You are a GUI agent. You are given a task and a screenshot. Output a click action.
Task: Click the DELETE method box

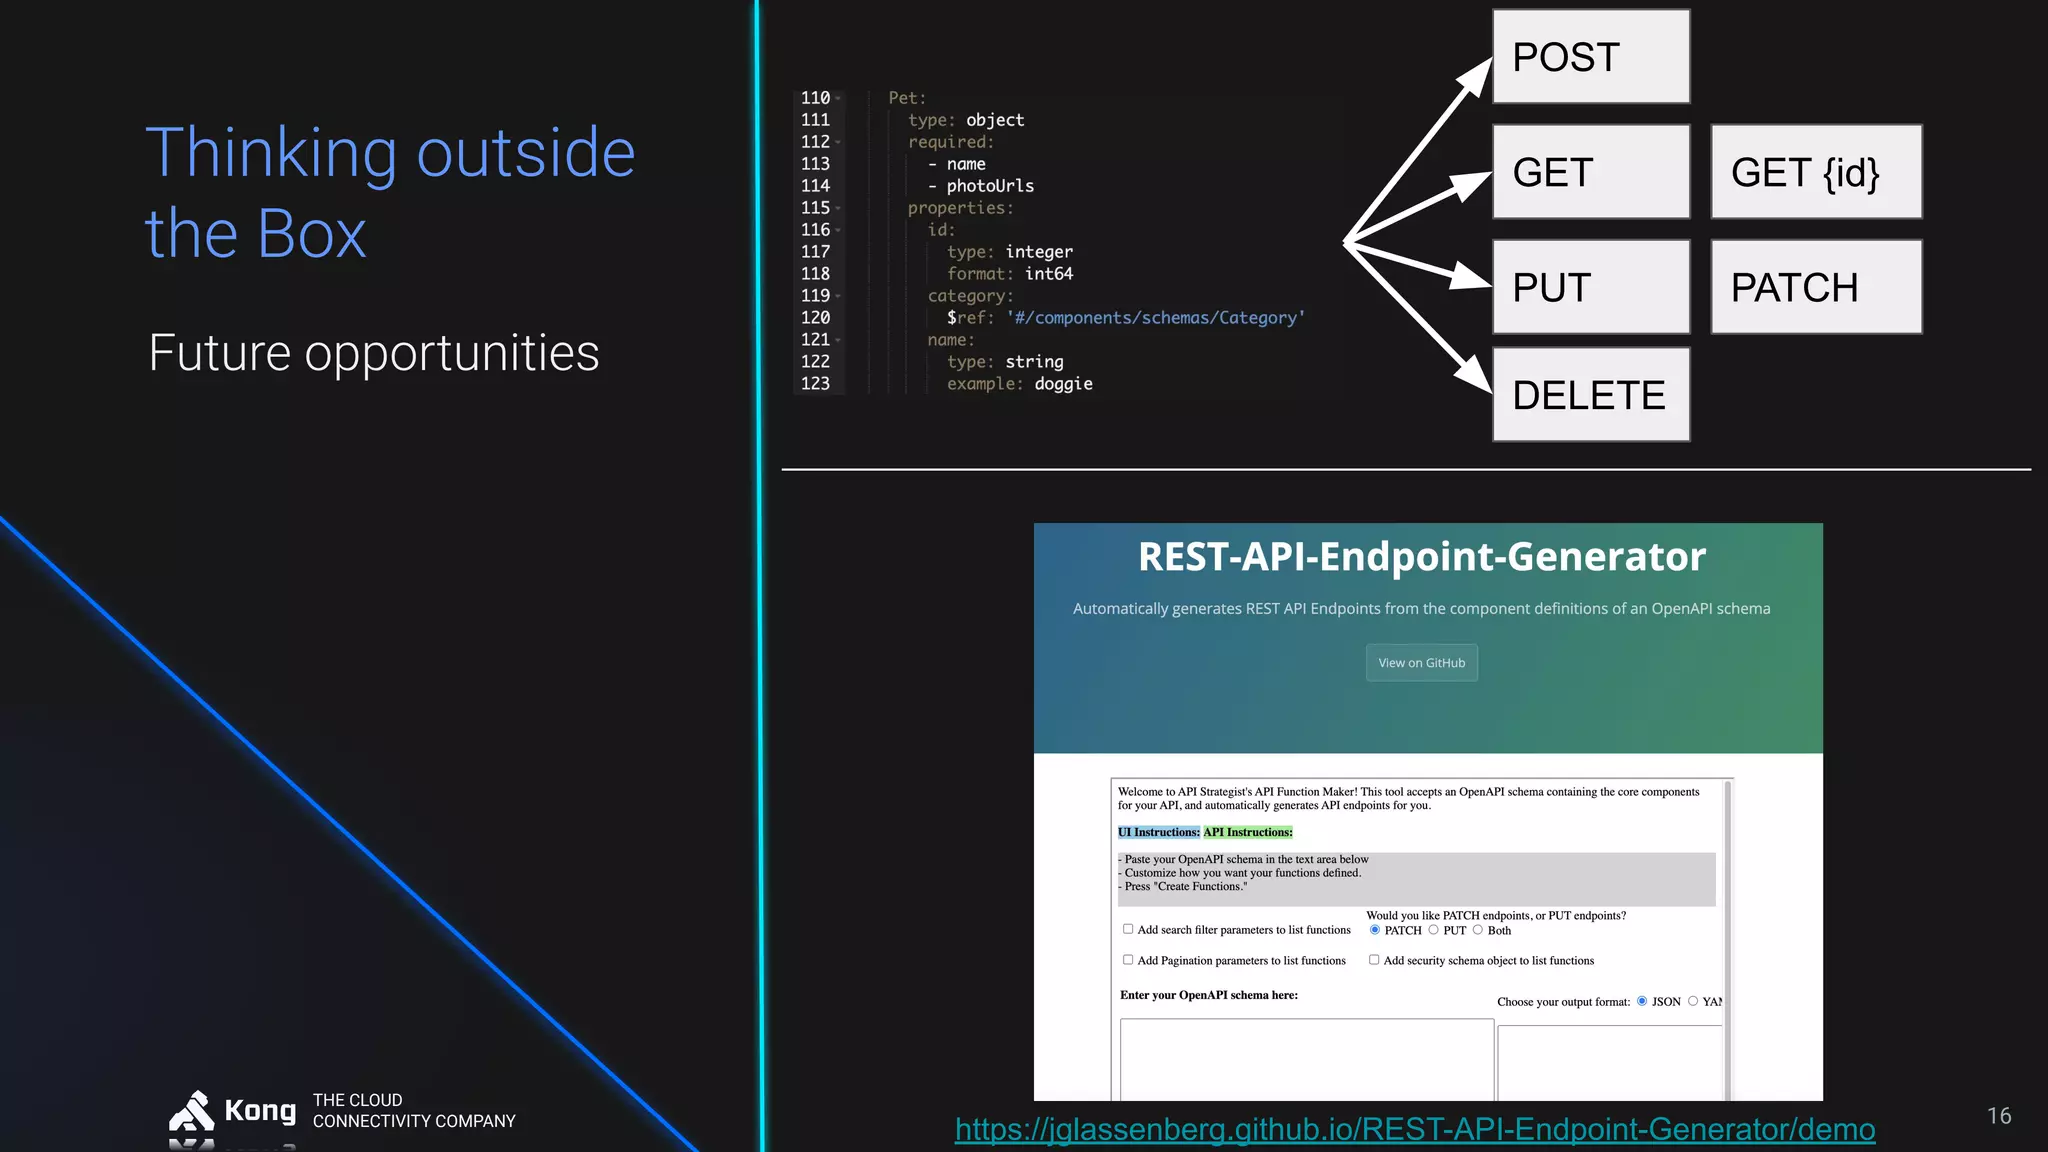(x=1590, y=395)
